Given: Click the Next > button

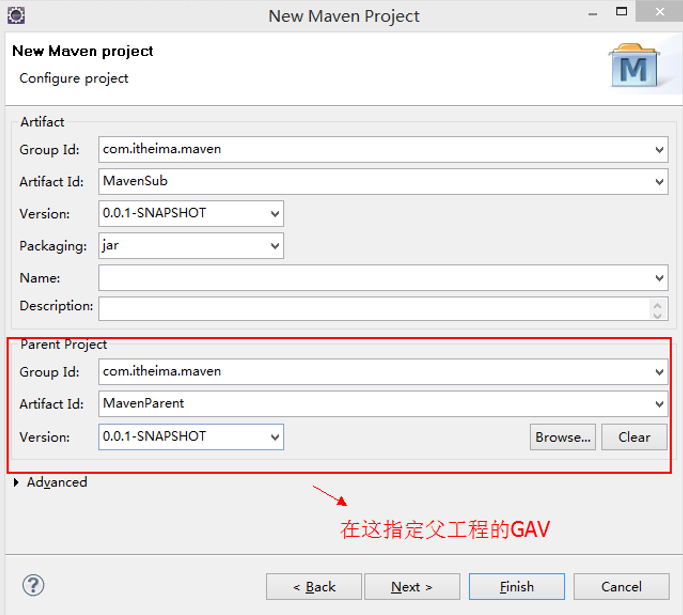Looking at the screenshot, I should (x=412, y=587).
